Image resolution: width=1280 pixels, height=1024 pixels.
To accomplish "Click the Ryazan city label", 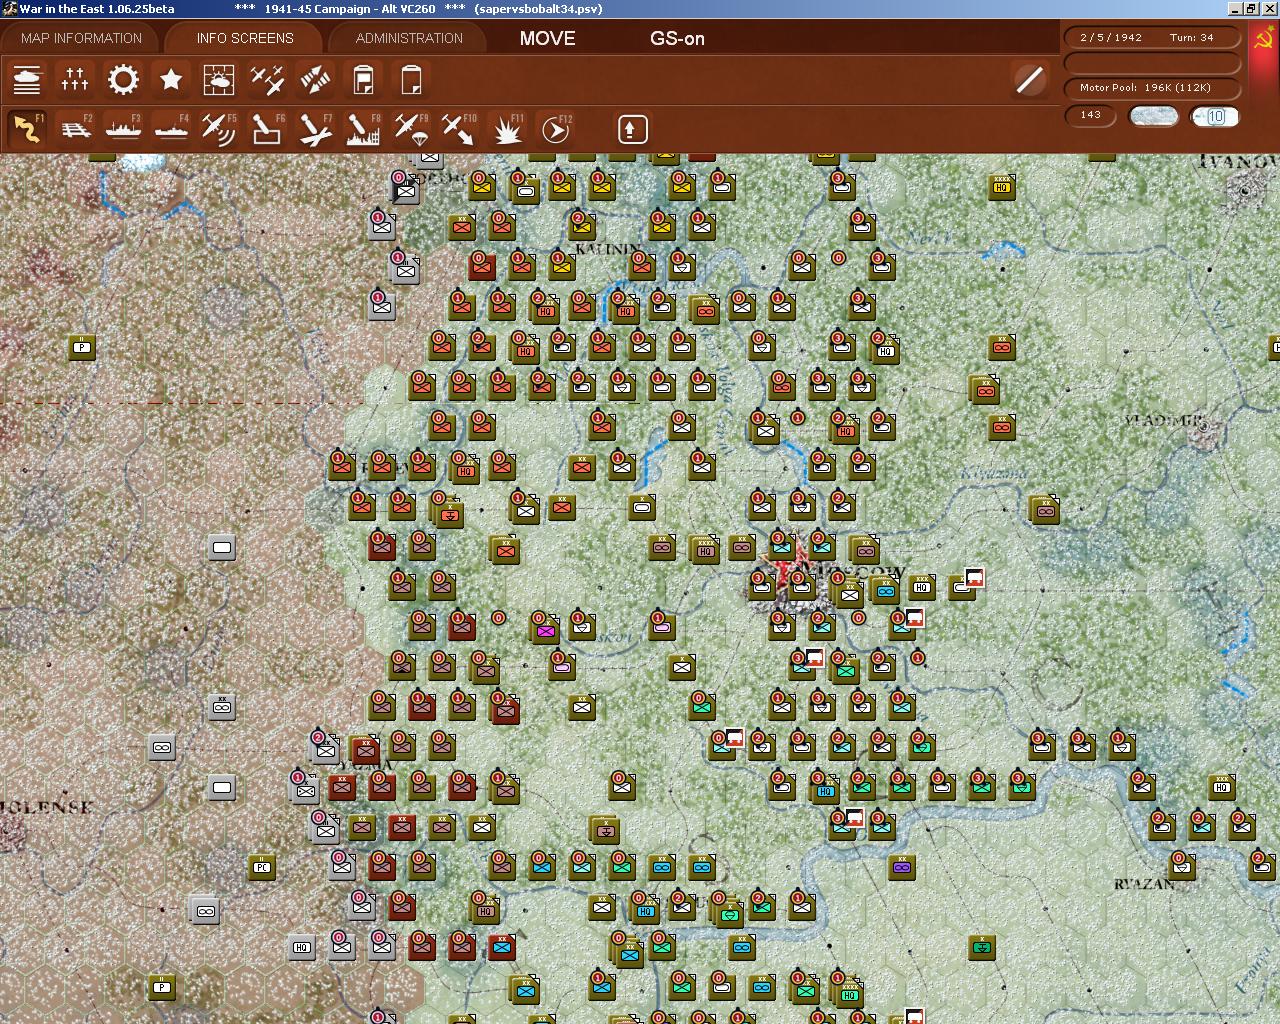I will tap(1144, 884).
